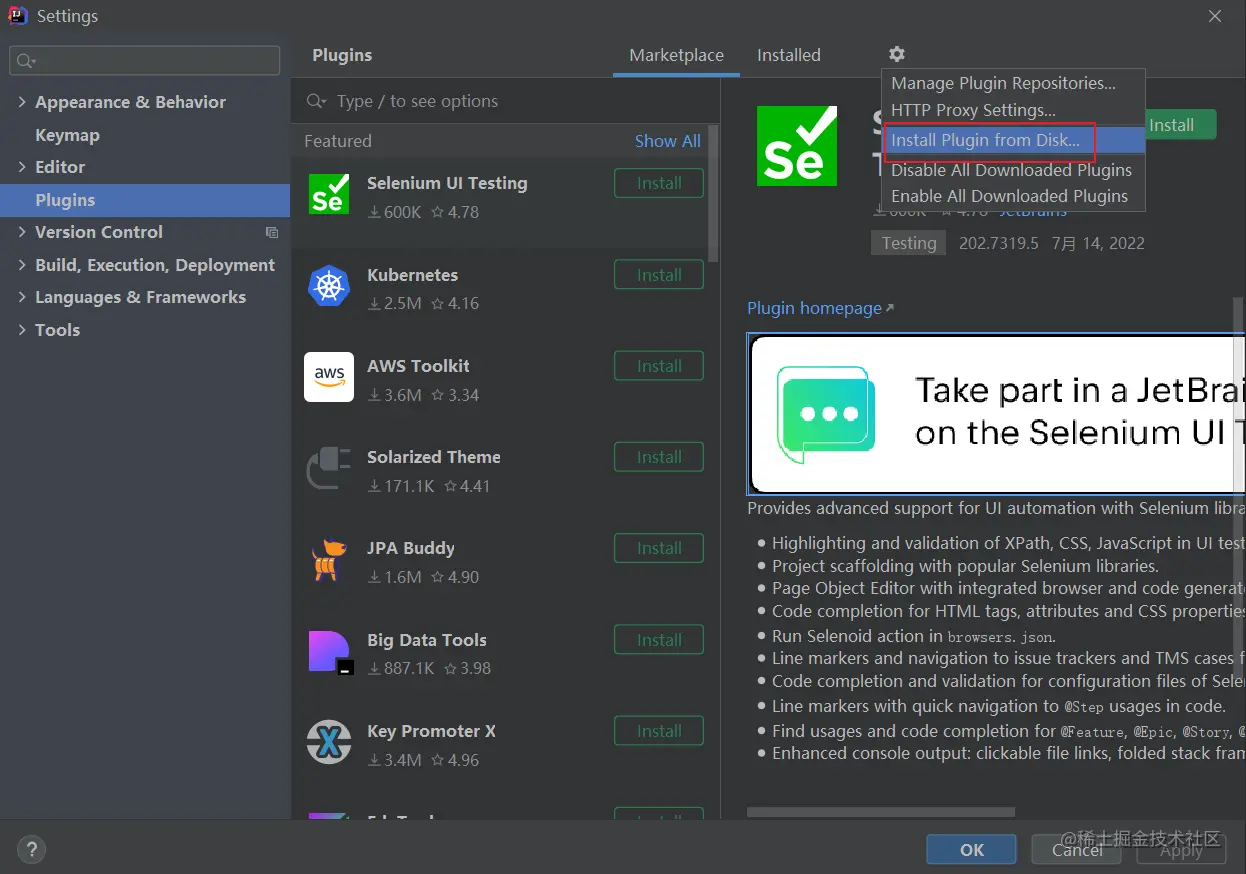Expand the Editor settings section
Image resolution: width=1246 pixels, height=874 pixels.
pyautogui.click(x=22, y=167)
